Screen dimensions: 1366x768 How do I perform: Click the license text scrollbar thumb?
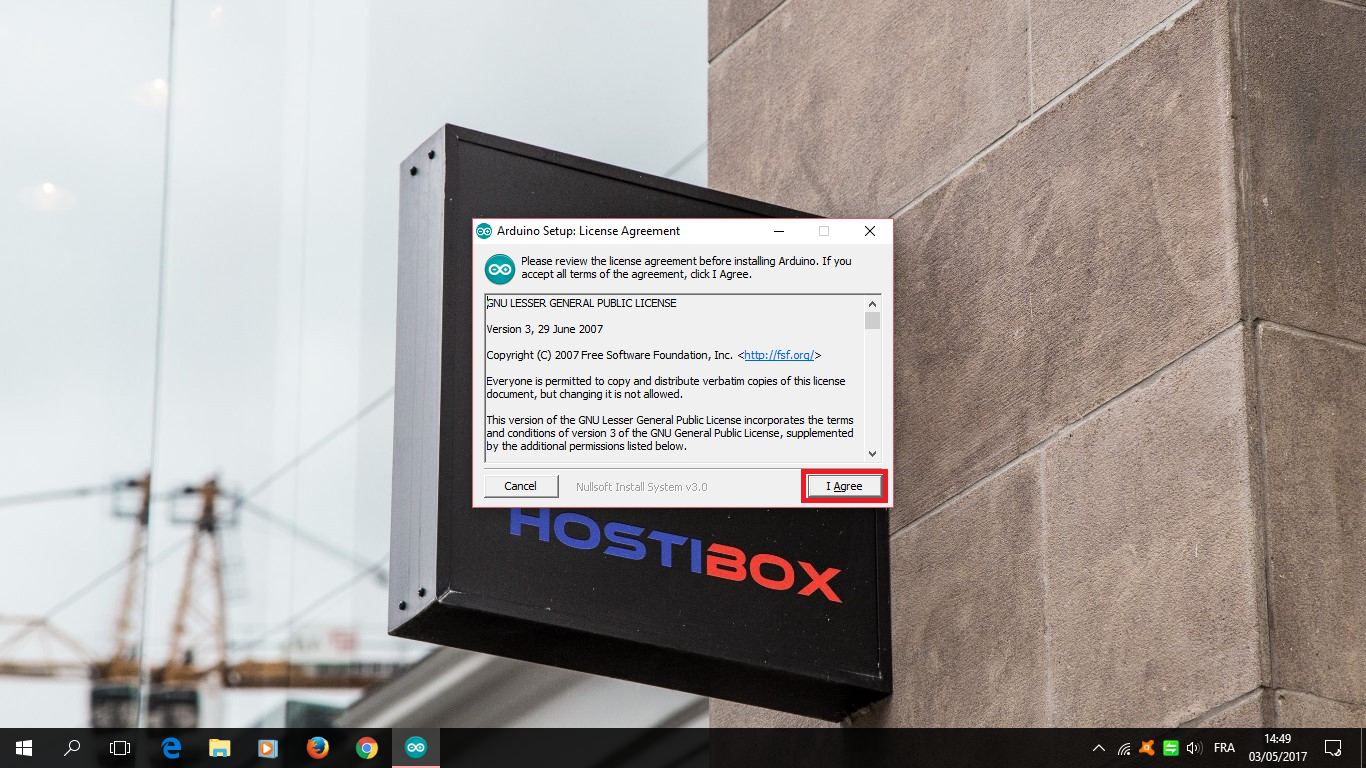coord(872,320)
